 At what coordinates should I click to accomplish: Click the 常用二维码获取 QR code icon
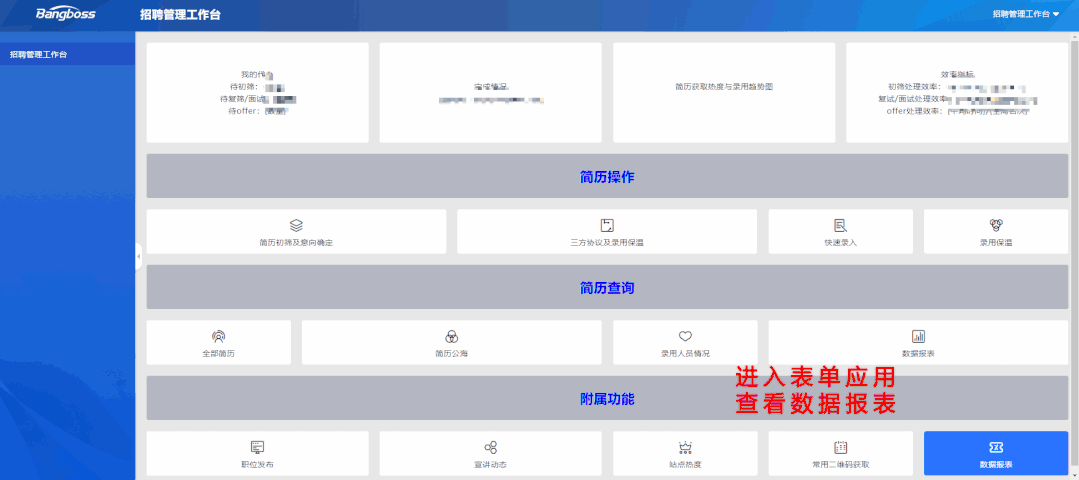coord(840,448)
